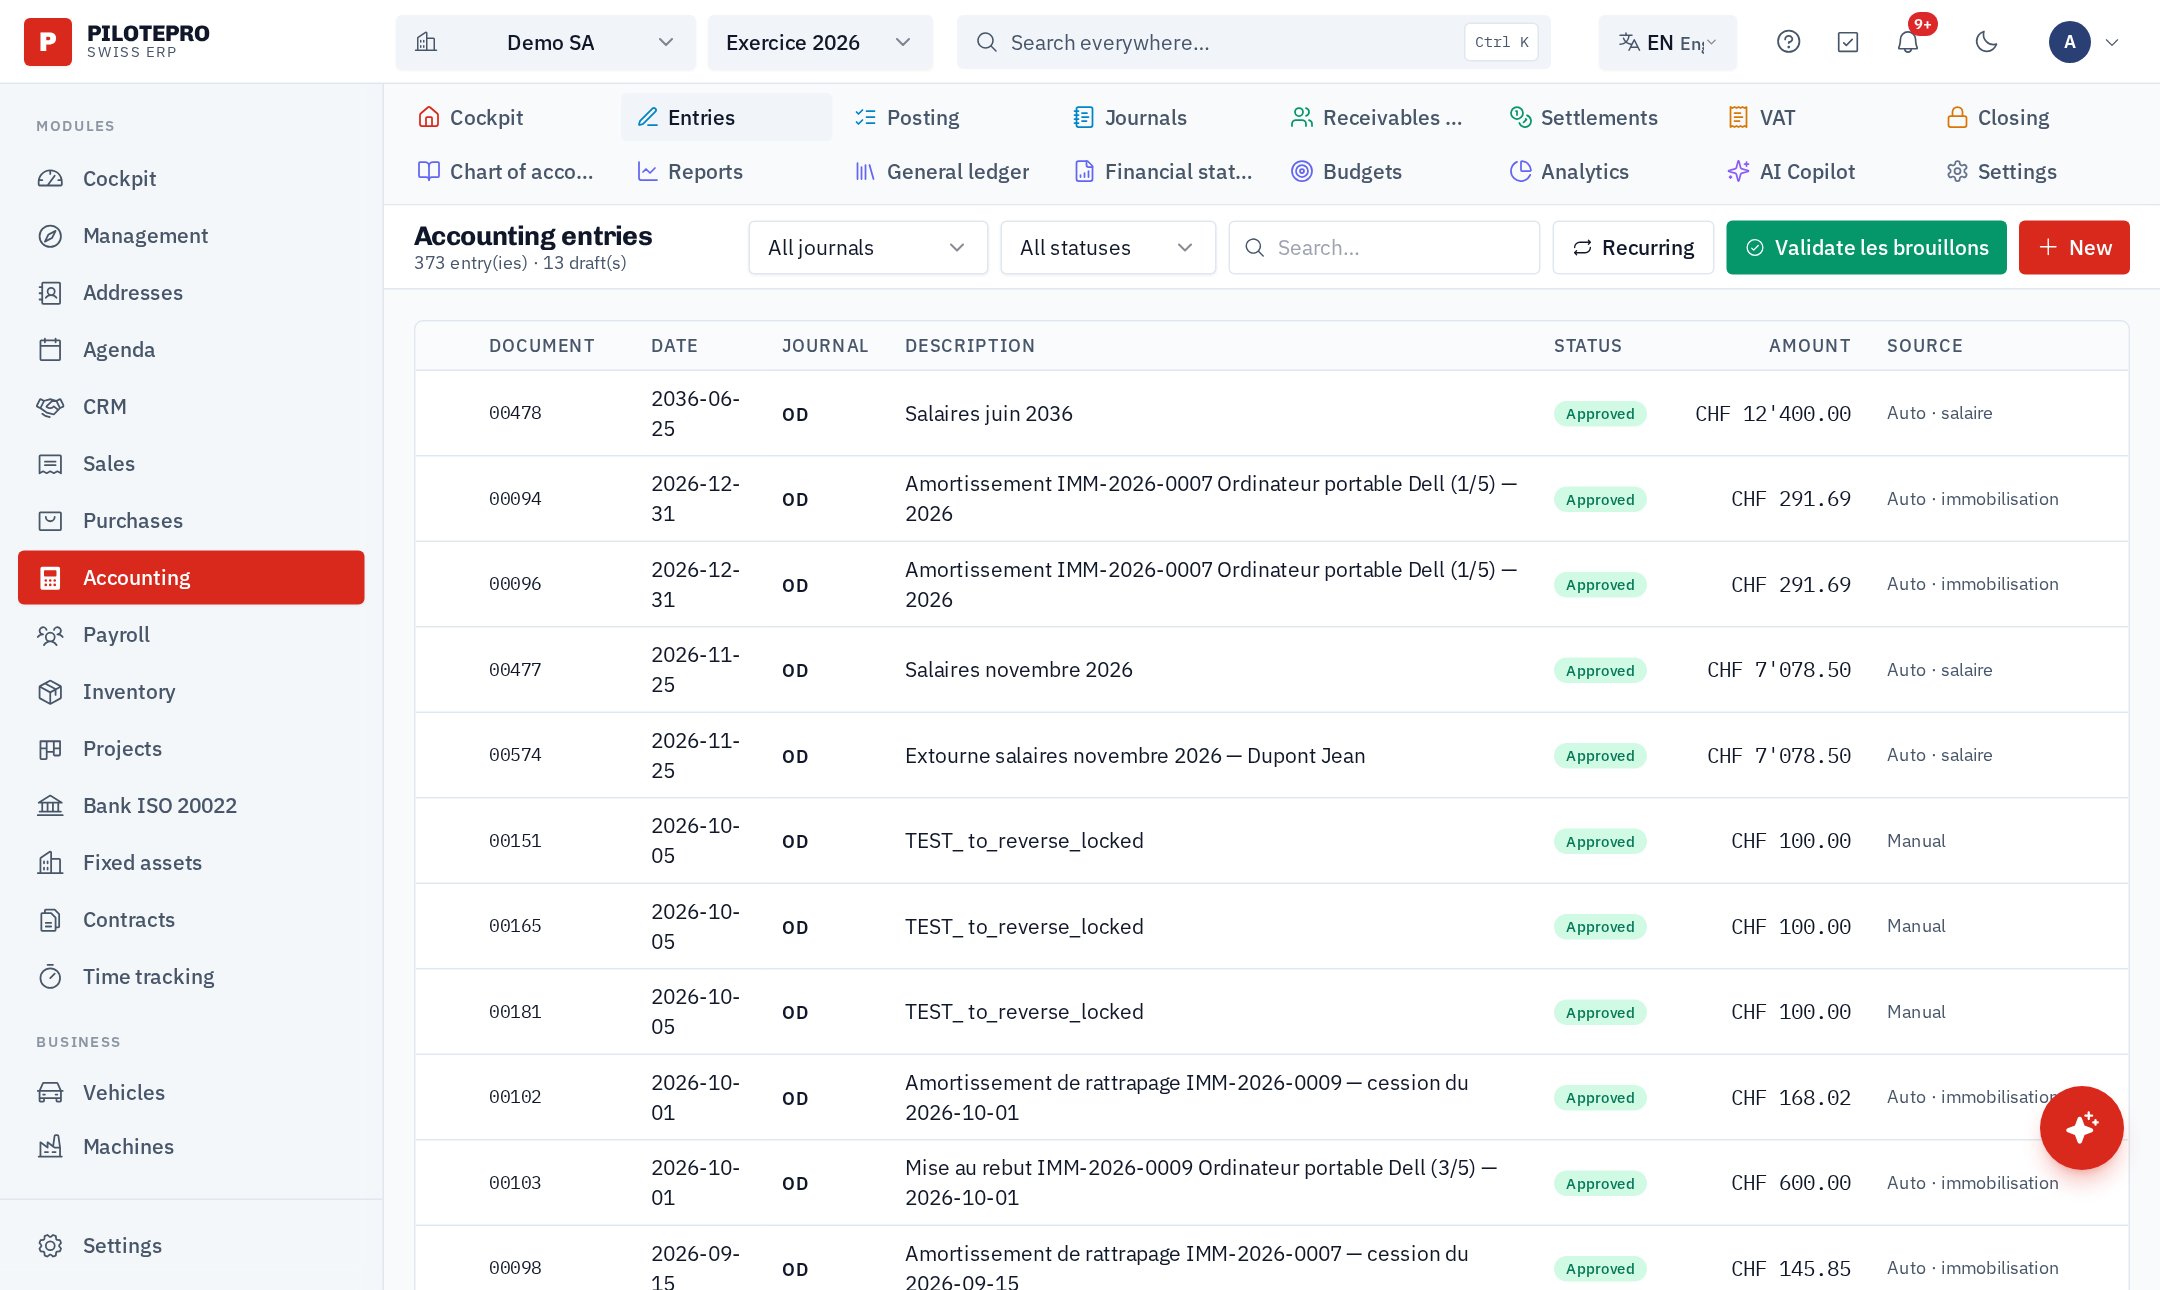Open the All statuses filter dropdown
This screenshot has height=1290, width=2160.
coord(1107,247)
